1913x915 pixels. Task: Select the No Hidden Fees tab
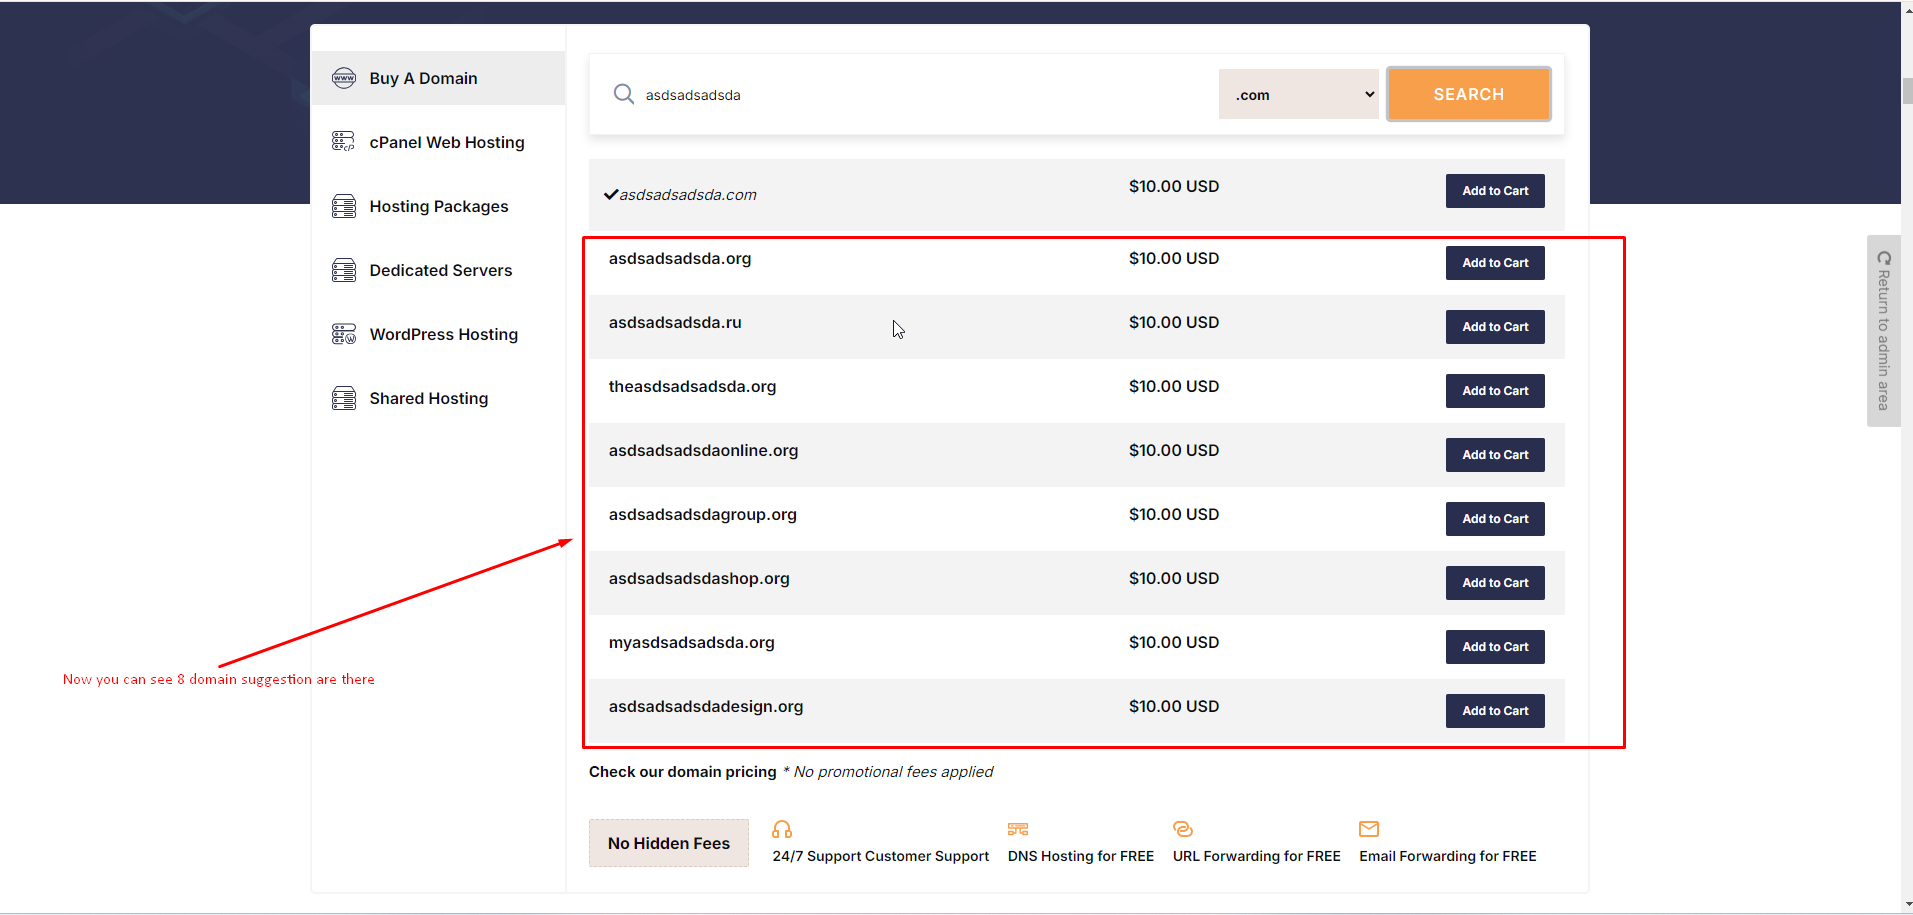click(x=669, y=843)
